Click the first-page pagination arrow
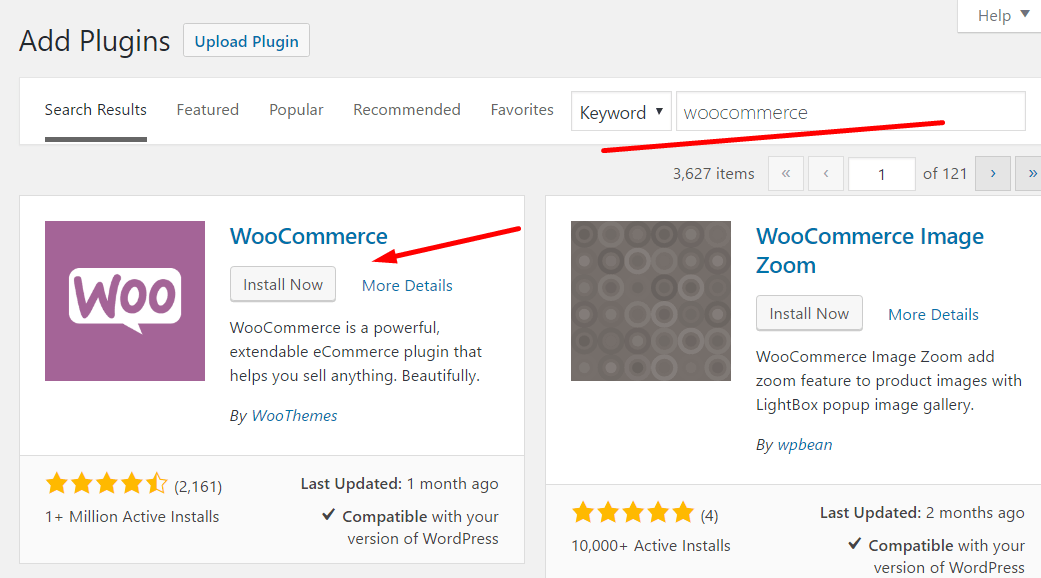The image size is (1041, 578). 786,173
